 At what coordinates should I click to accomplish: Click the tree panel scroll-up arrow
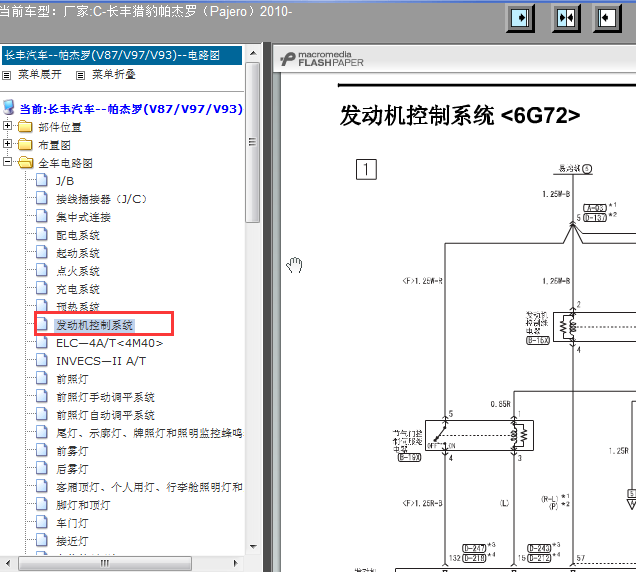click(x=253, y=53)
